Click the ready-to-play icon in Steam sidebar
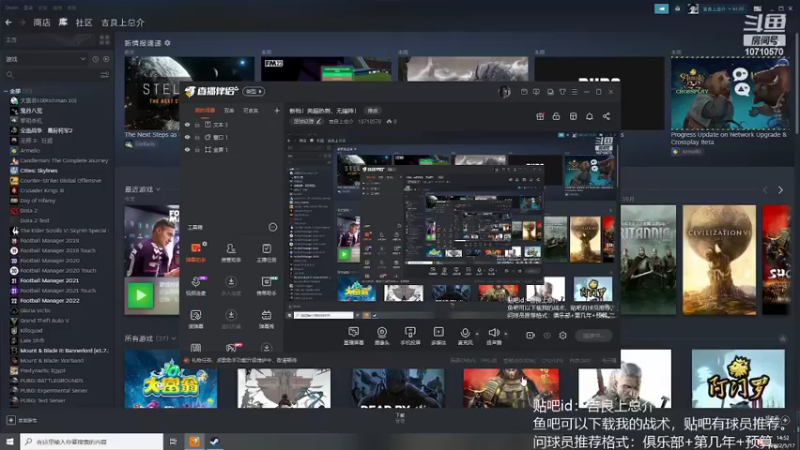The image size is (800, 450). (106, 59)
